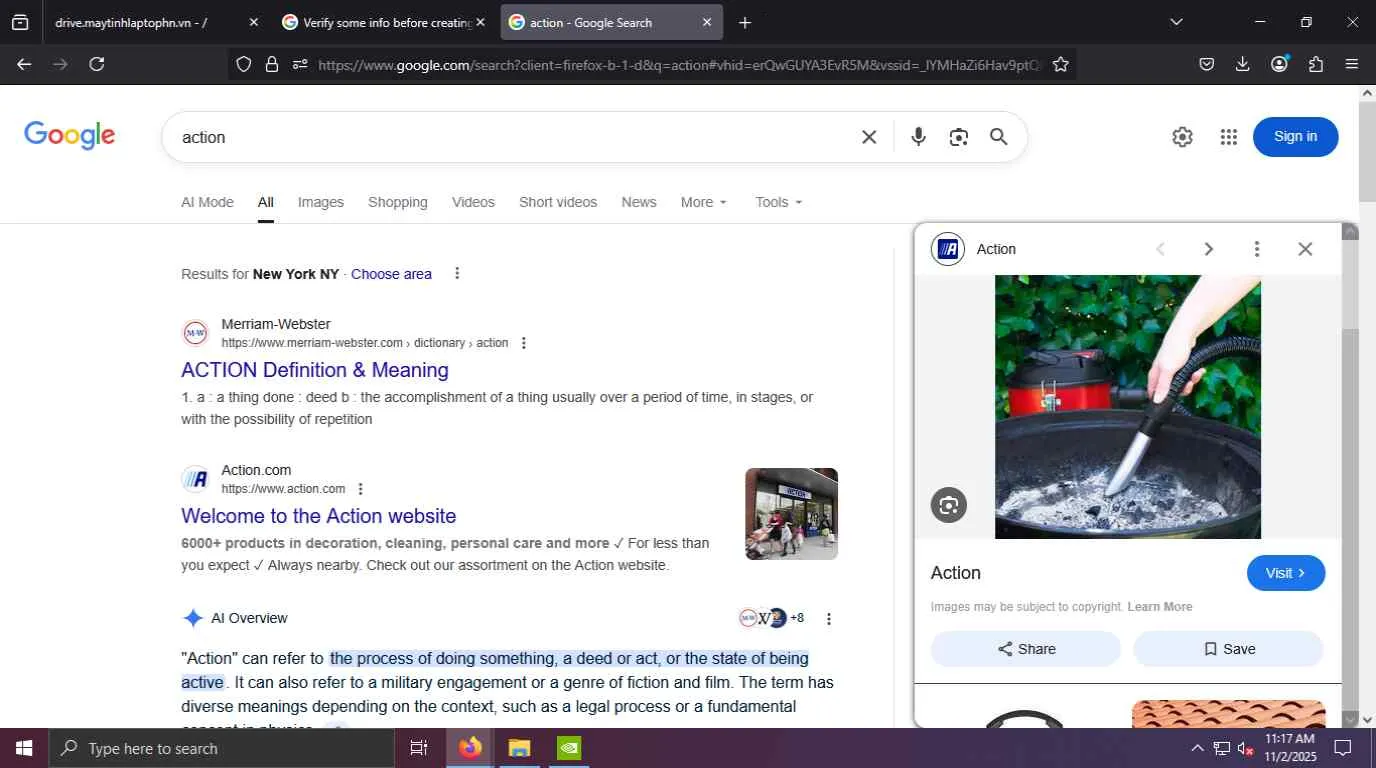This screenshot has width=1376, height=768.
Task: Reload the current Google page
Action: point(97,64)
